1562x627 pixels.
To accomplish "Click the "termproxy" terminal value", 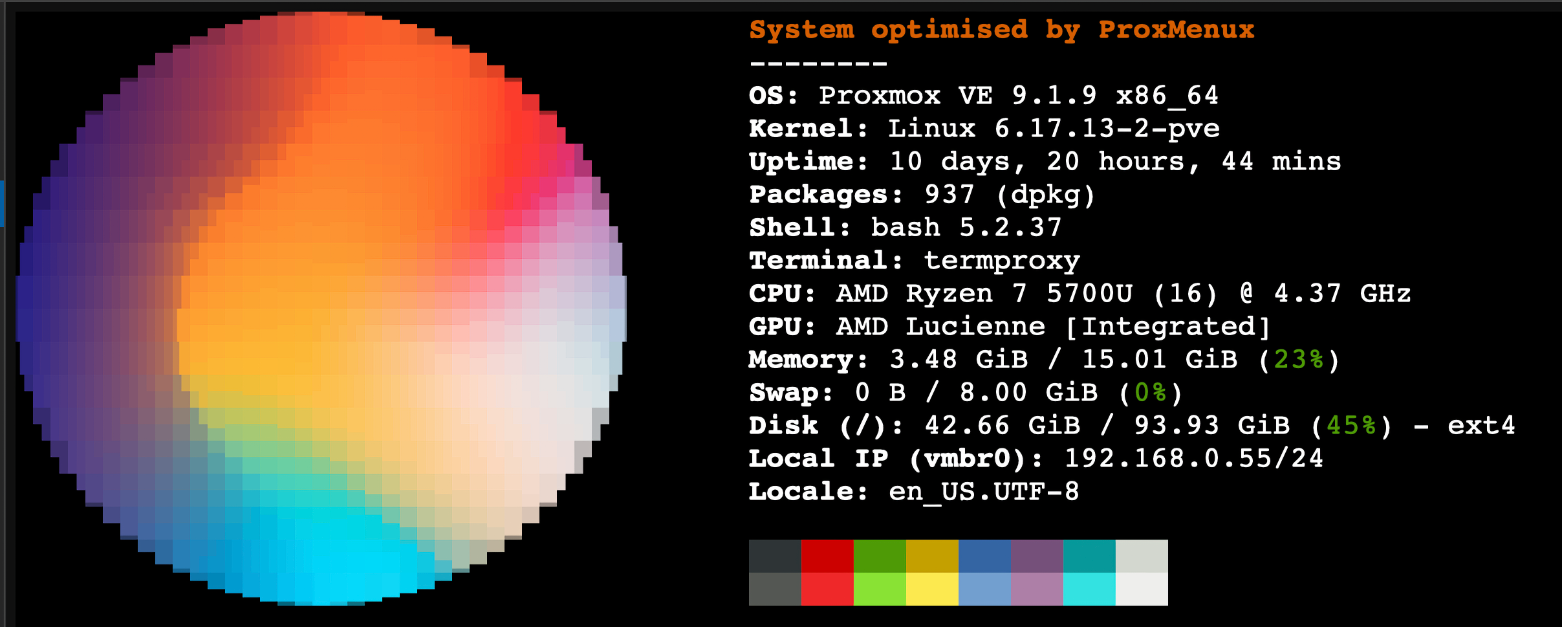I will click(1002, 261).
